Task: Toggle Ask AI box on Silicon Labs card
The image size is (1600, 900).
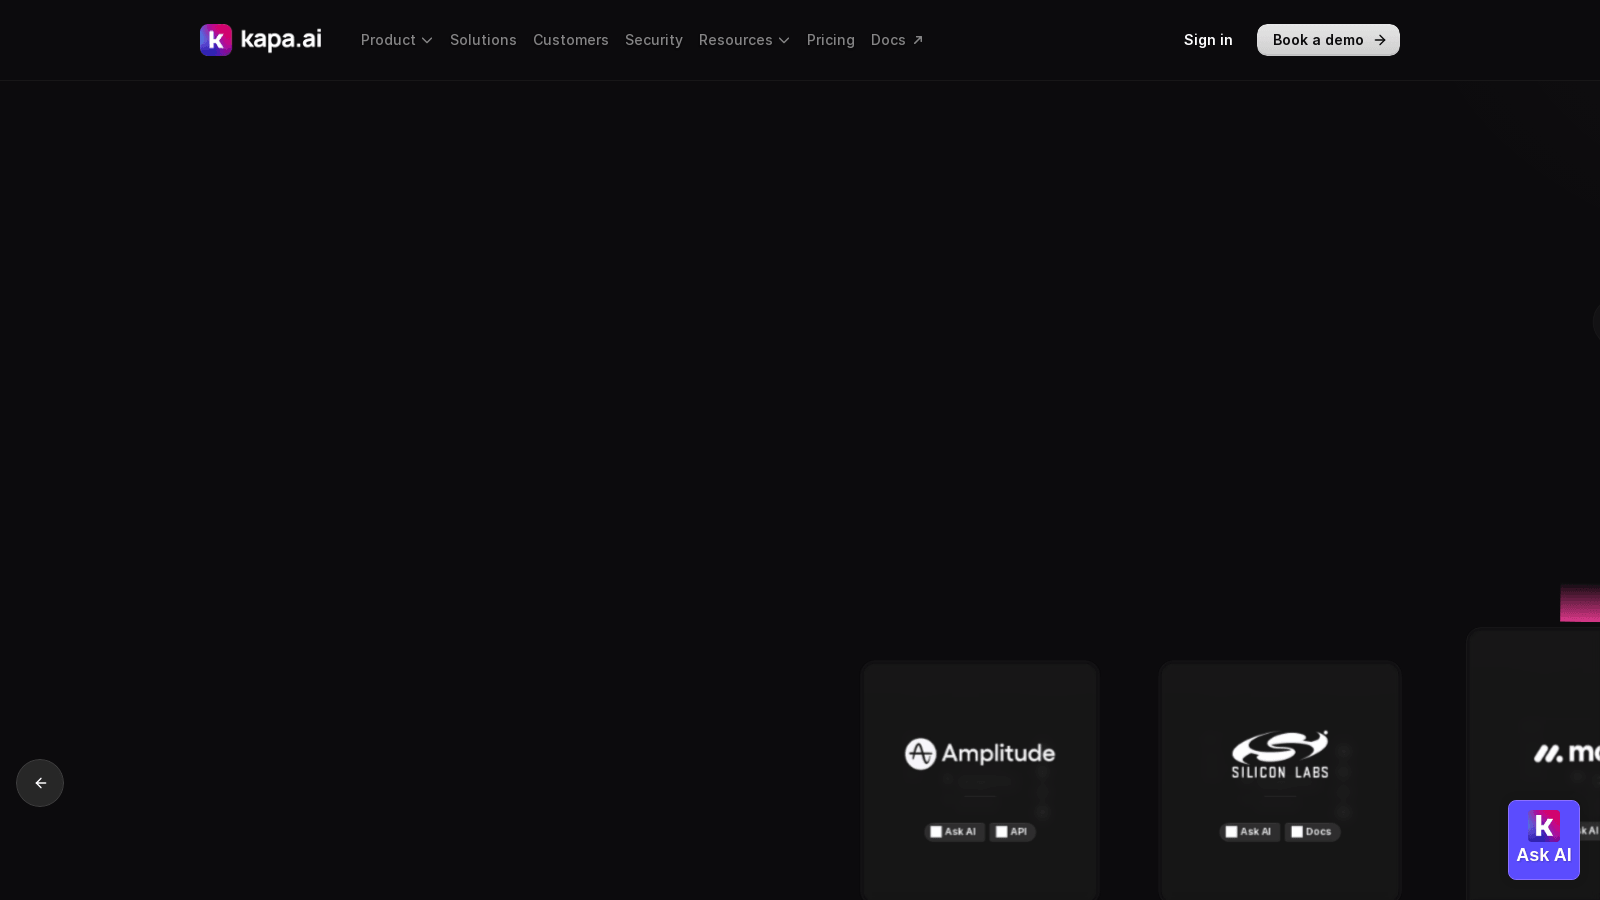Action: click(x=1231, y=832)
